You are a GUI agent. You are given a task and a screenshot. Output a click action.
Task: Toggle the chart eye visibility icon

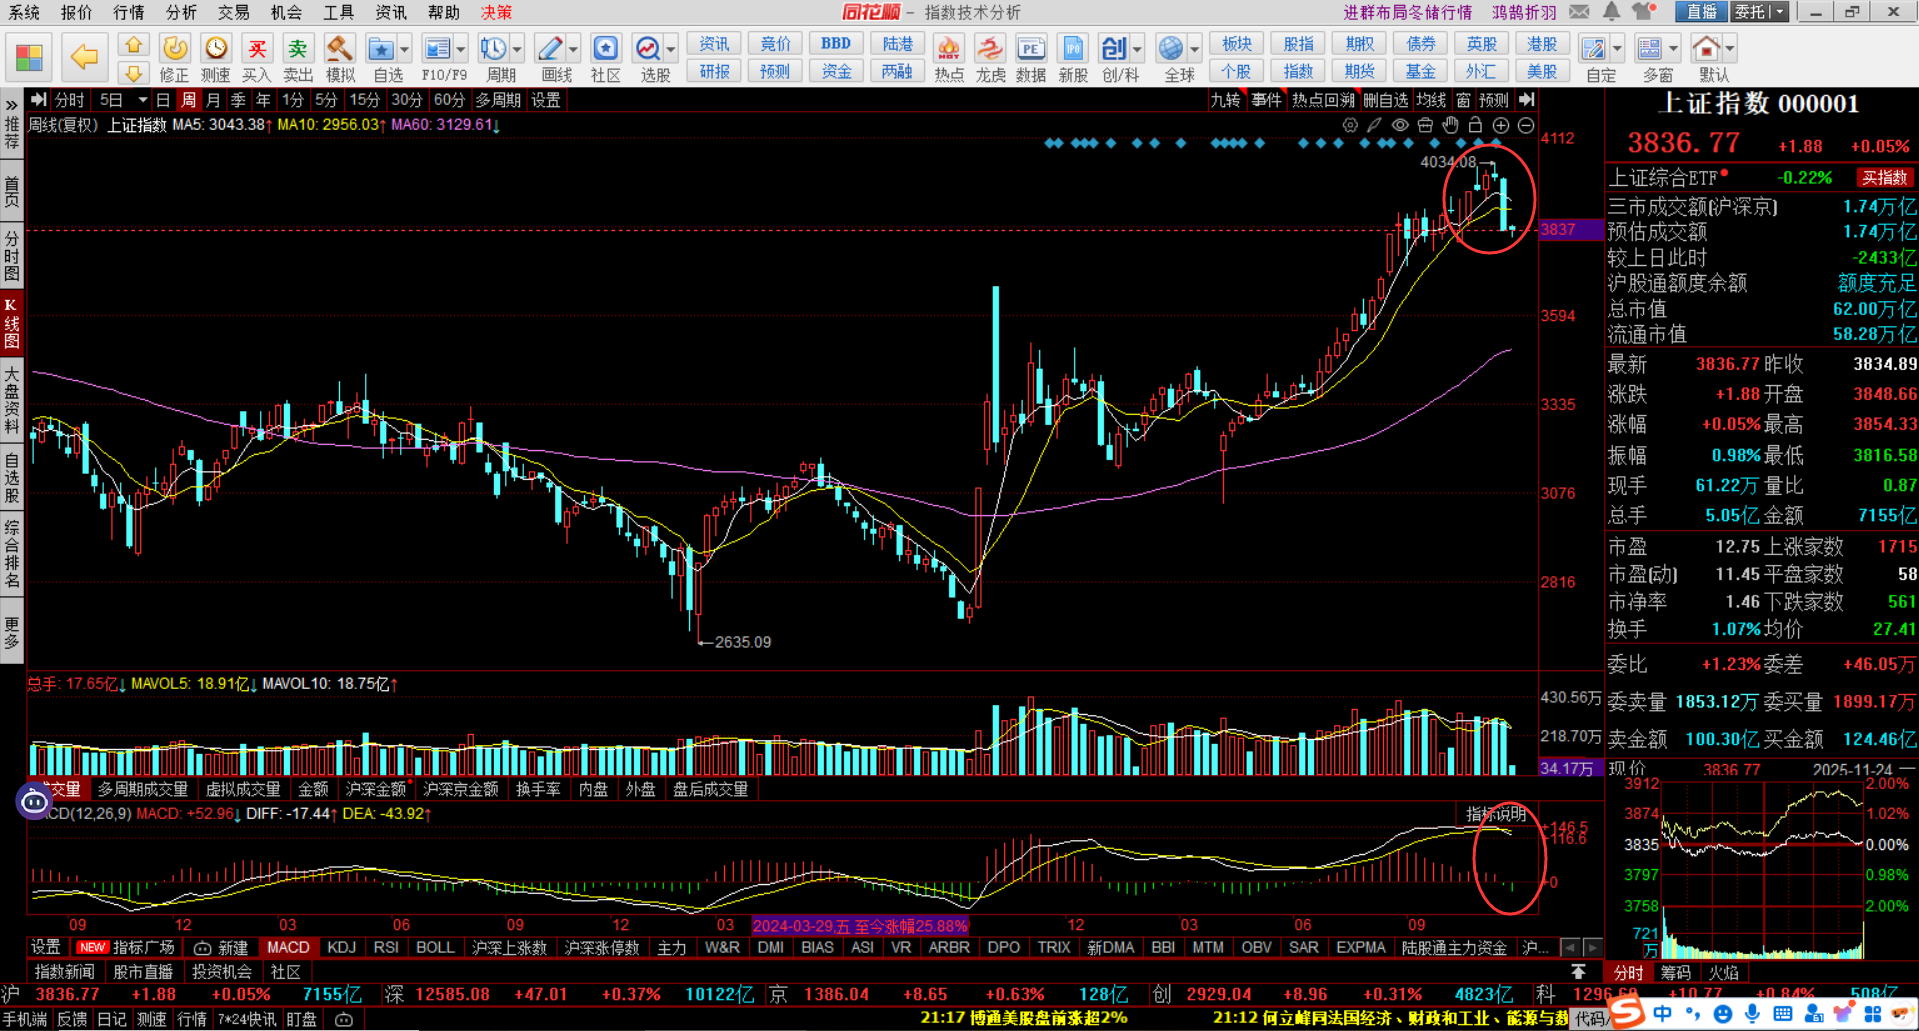[1400, 125]
